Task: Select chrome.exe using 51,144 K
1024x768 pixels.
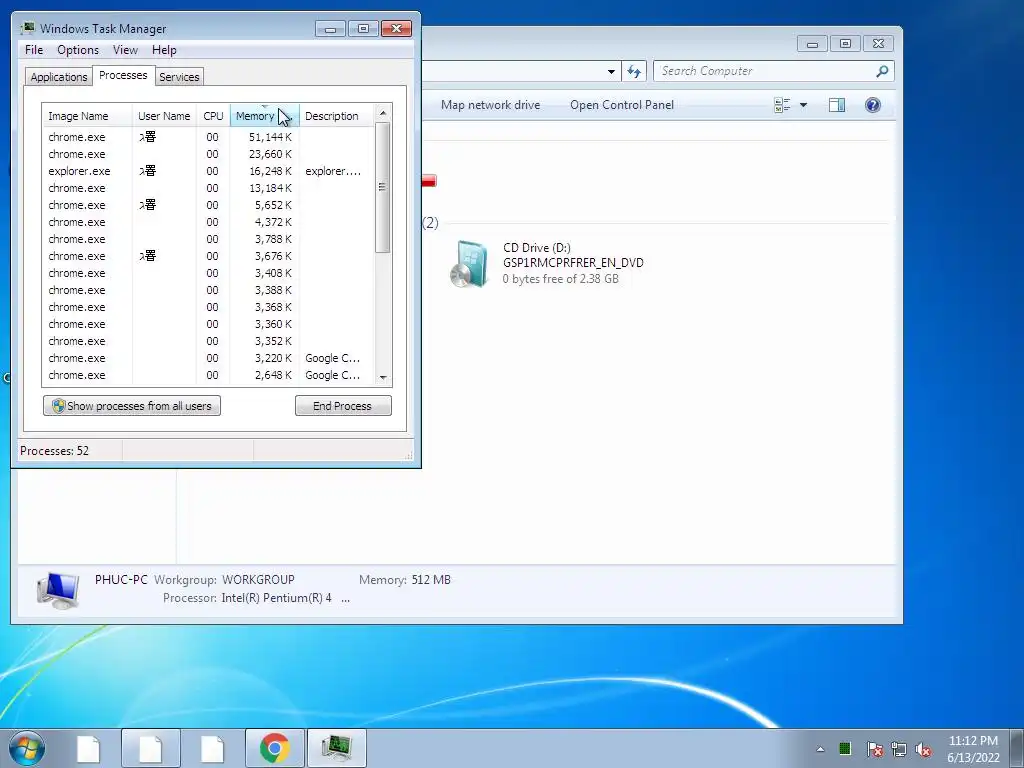Action: [x=208, y=137]
